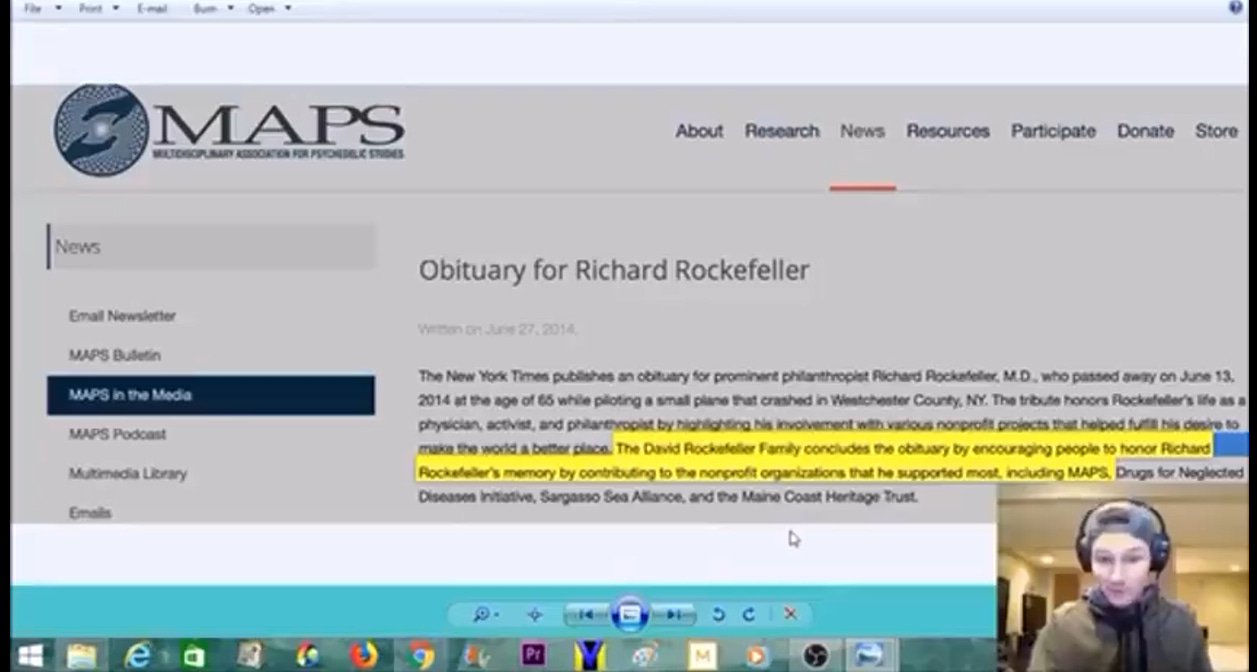Open the Print menu
The image size is (1257, 672).
point(91,8)
